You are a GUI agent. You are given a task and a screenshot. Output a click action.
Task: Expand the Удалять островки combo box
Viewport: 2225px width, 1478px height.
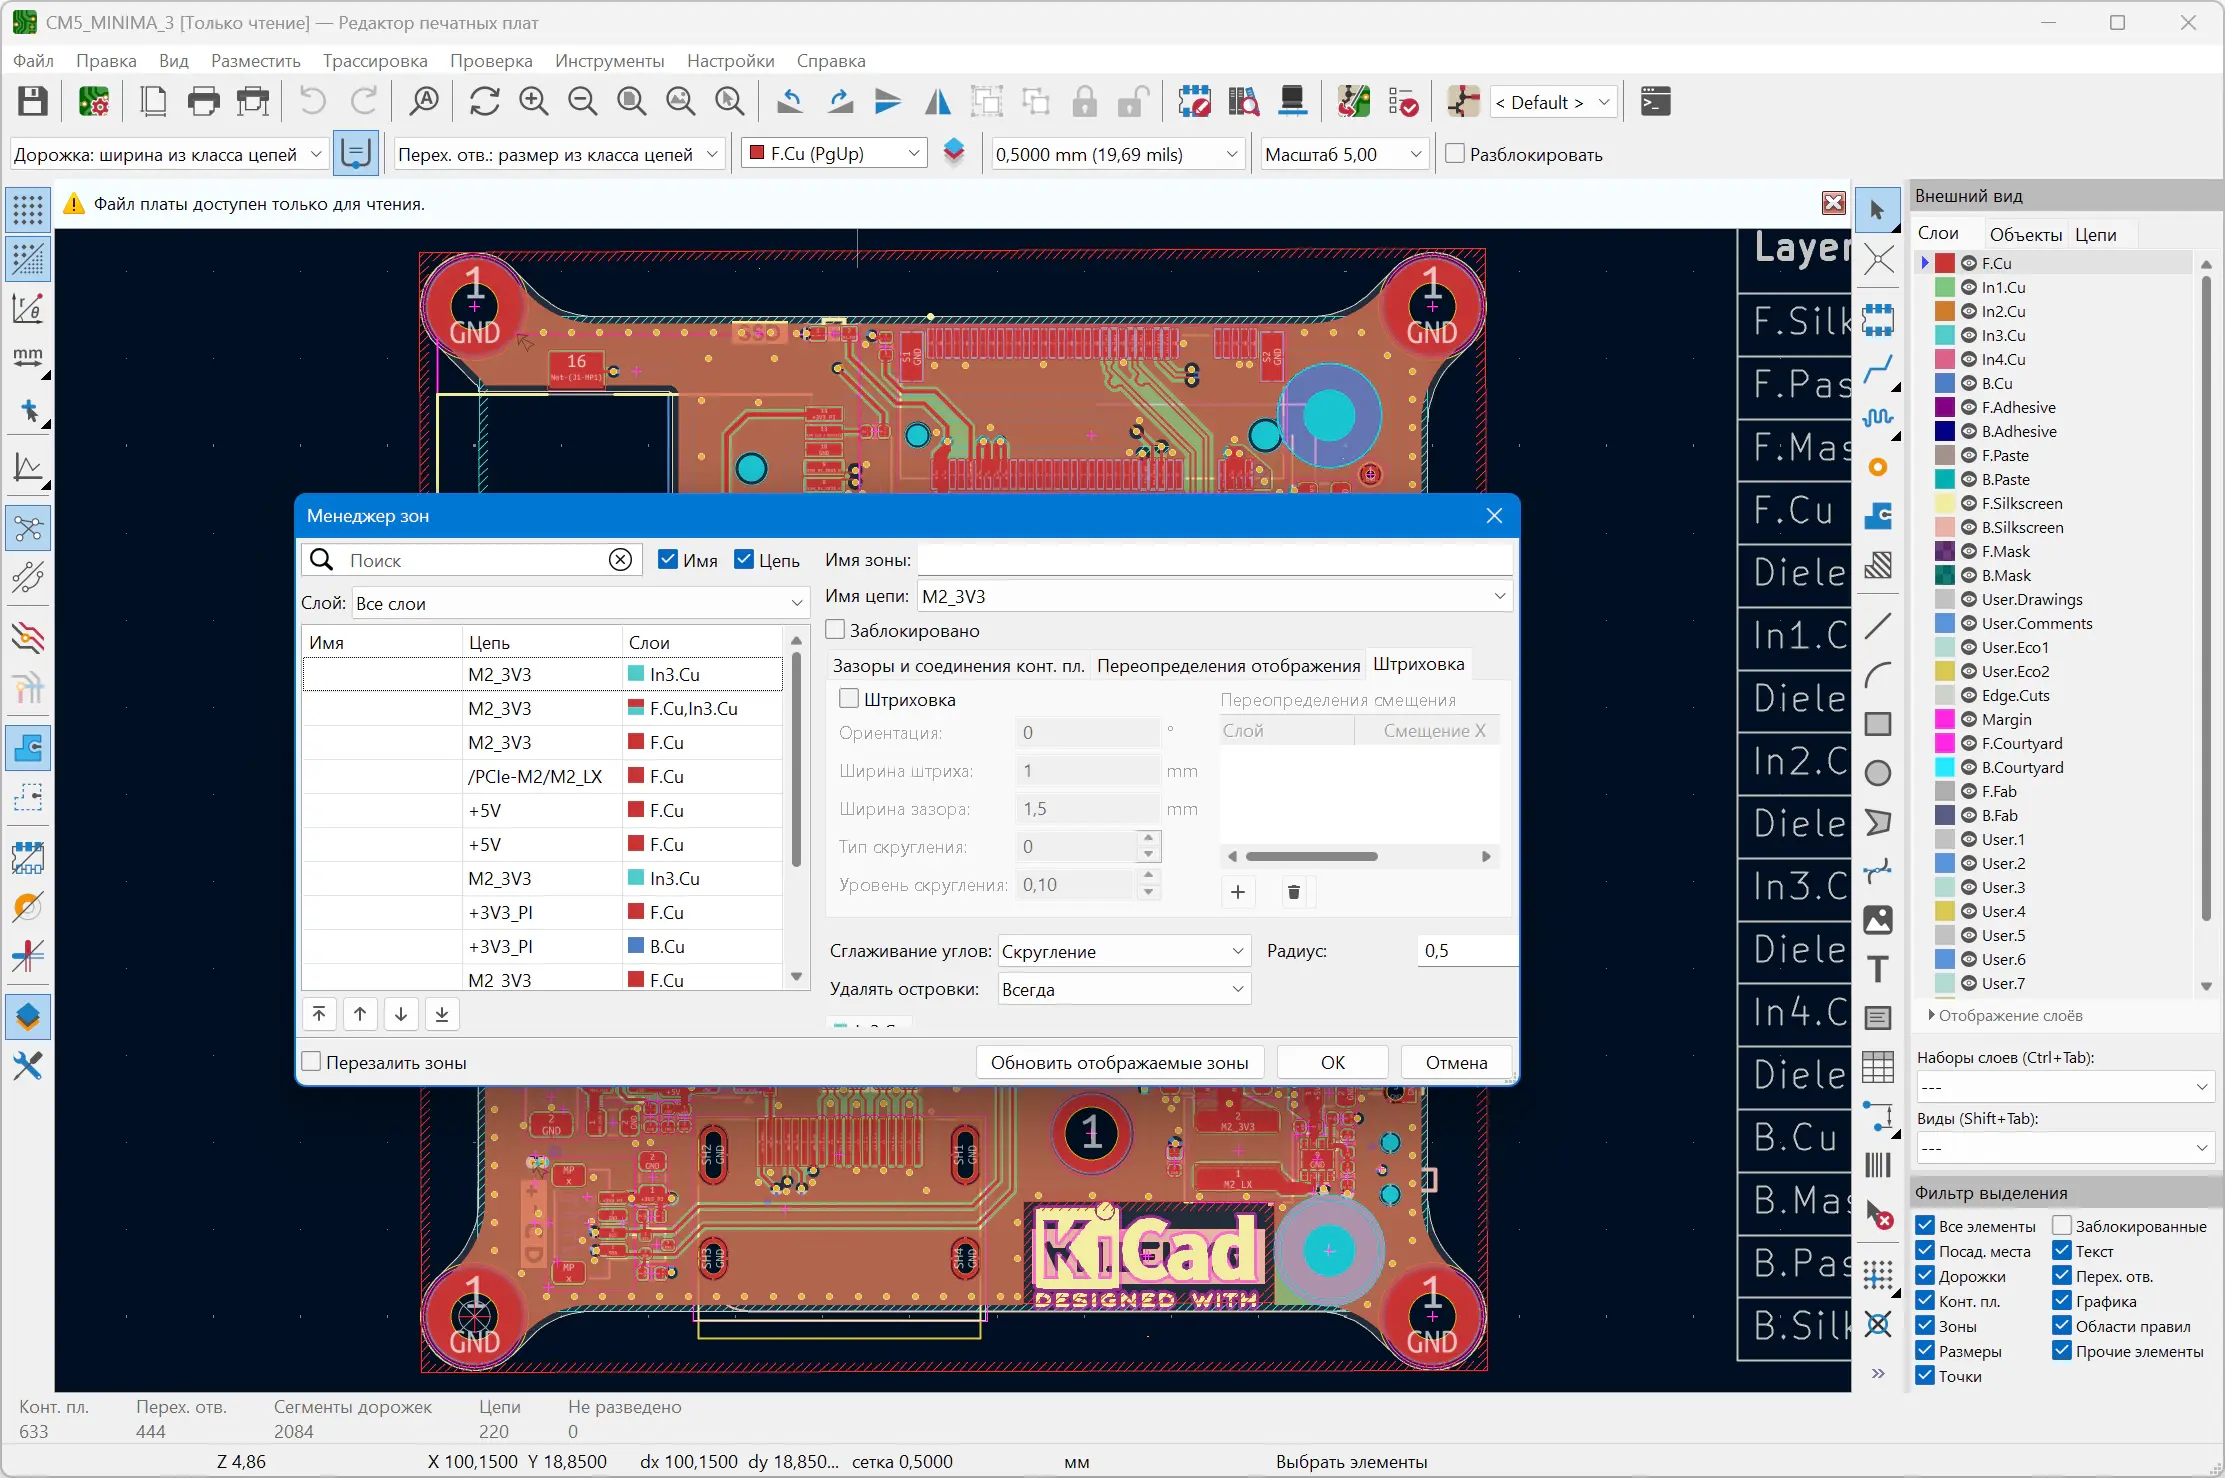[x=1237, y=989]
